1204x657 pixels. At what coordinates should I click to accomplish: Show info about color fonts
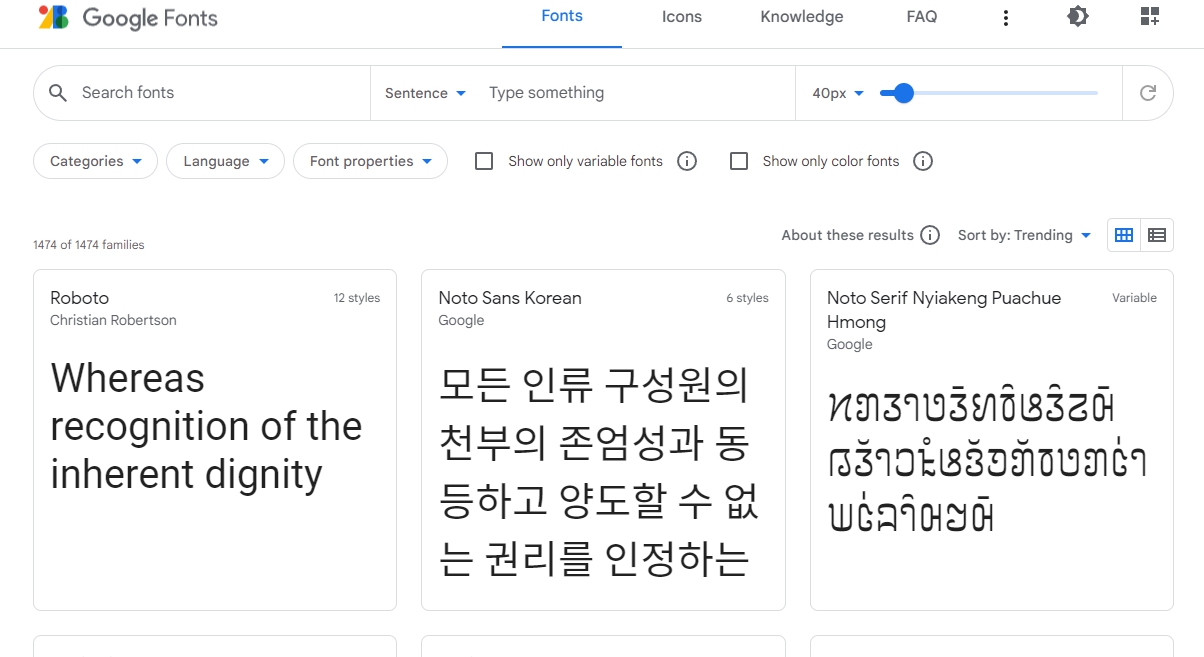923,161
